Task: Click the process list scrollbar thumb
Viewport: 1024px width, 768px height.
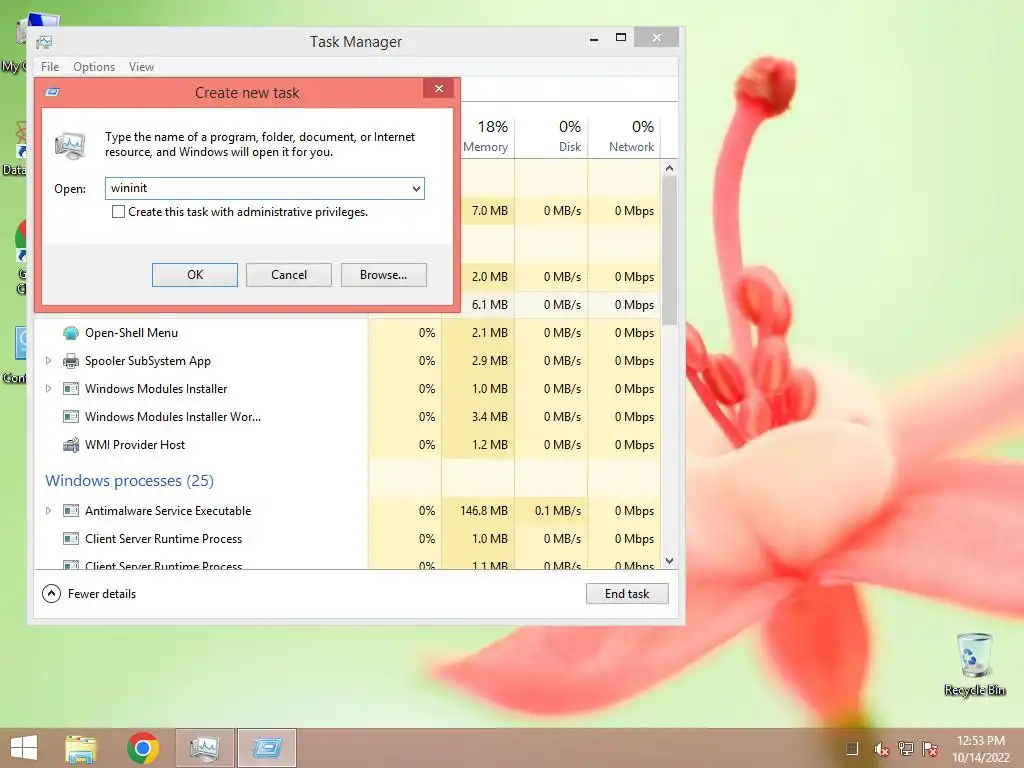Action: point(669,250)
